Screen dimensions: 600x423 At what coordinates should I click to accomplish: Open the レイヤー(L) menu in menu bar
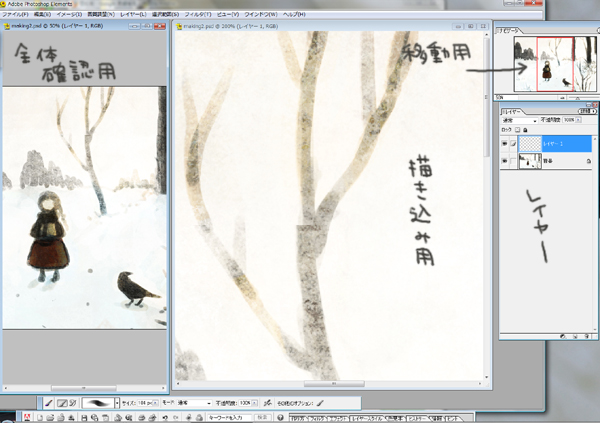(x=133, y=15)
